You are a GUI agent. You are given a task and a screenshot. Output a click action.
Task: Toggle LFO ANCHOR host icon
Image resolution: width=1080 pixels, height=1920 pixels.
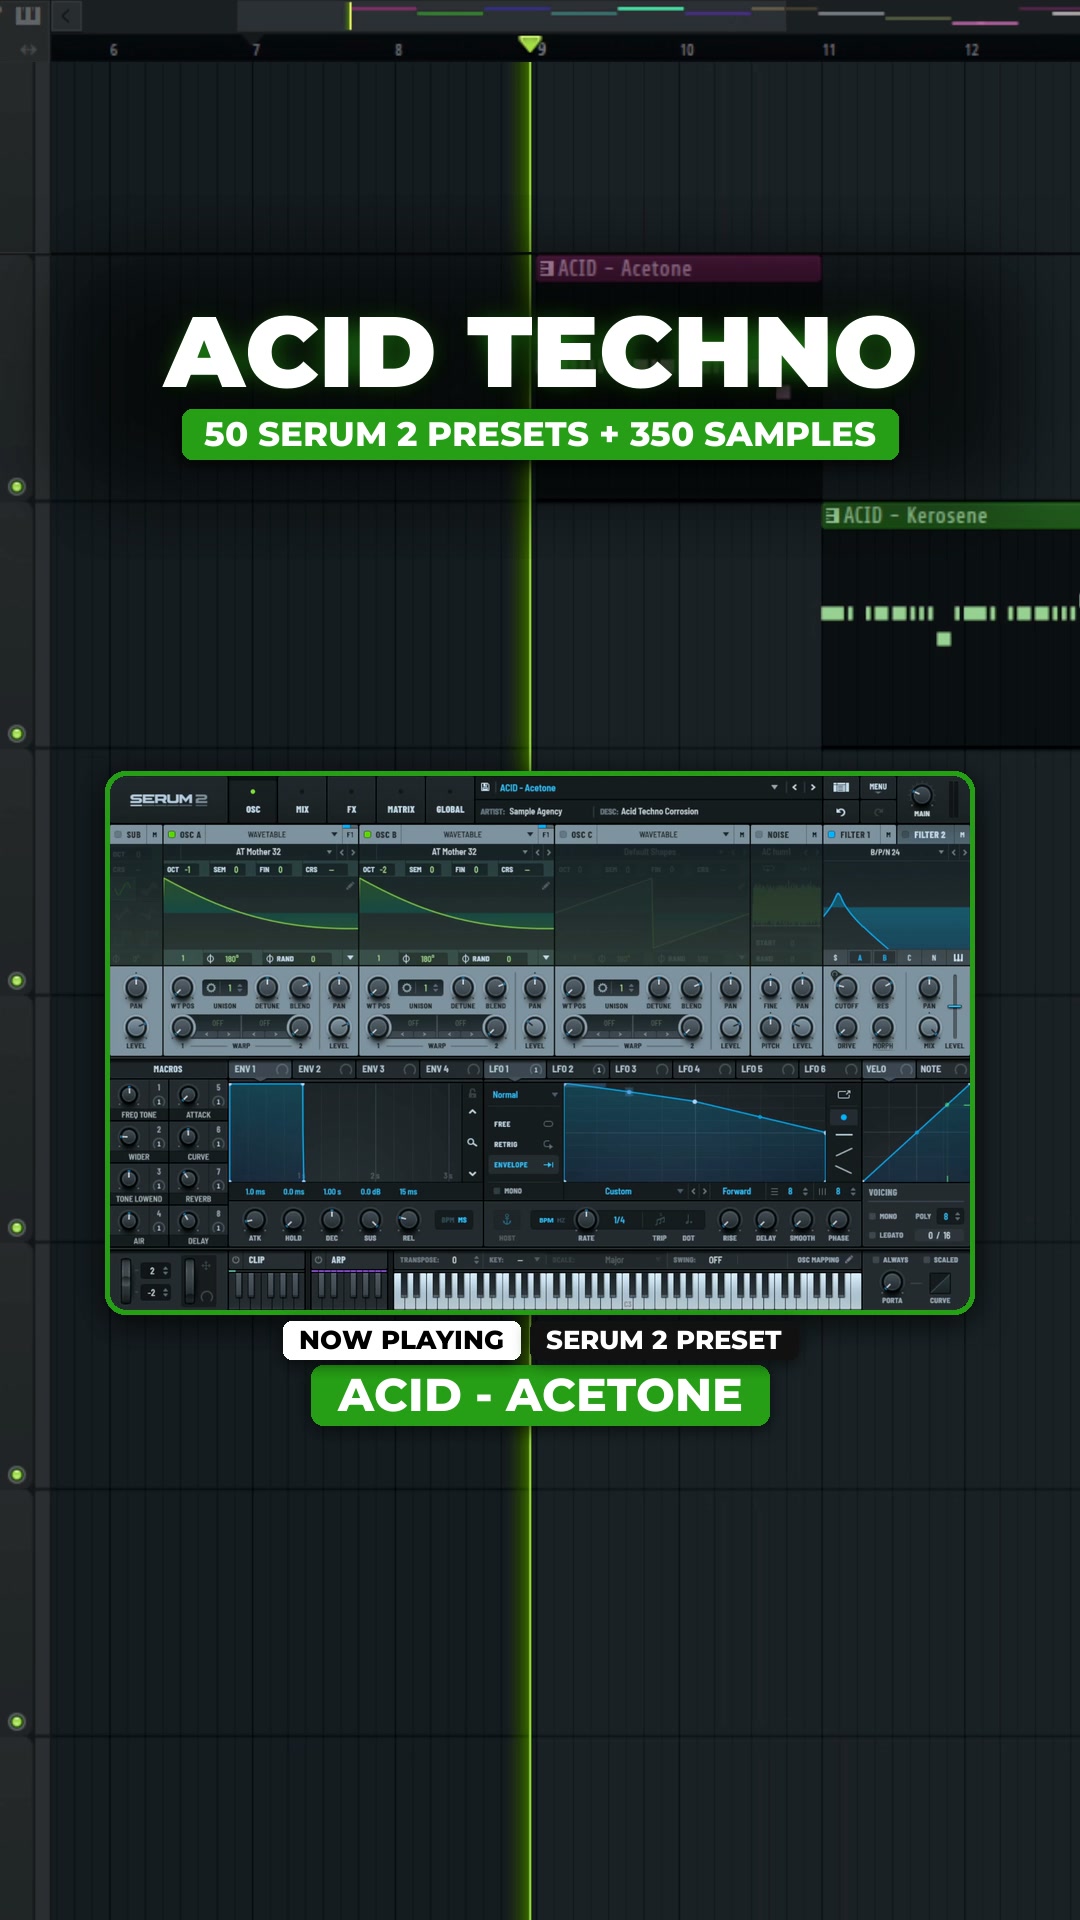pyautogui.click(x=507, y=1219)
